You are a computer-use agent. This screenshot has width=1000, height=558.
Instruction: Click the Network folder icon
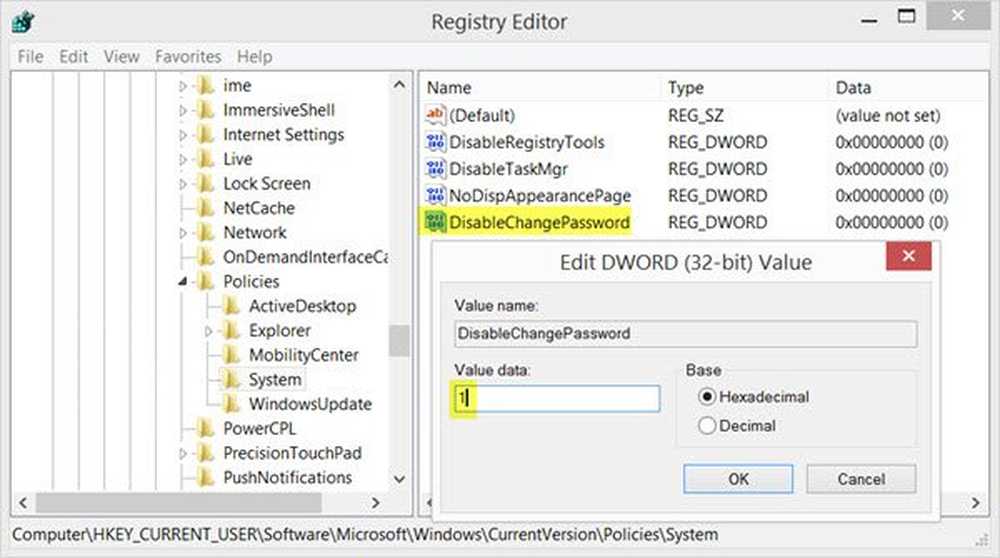[205, 233]
